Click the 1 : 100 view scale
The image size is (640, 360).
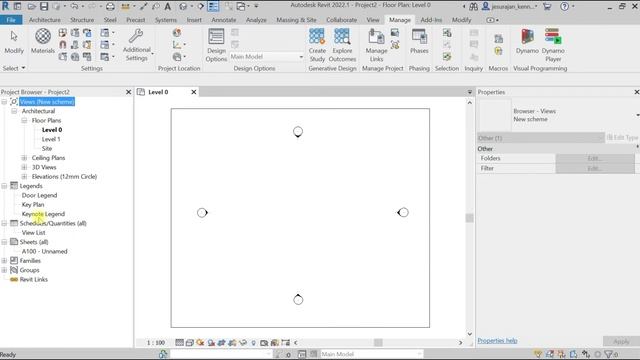(156, 343)
